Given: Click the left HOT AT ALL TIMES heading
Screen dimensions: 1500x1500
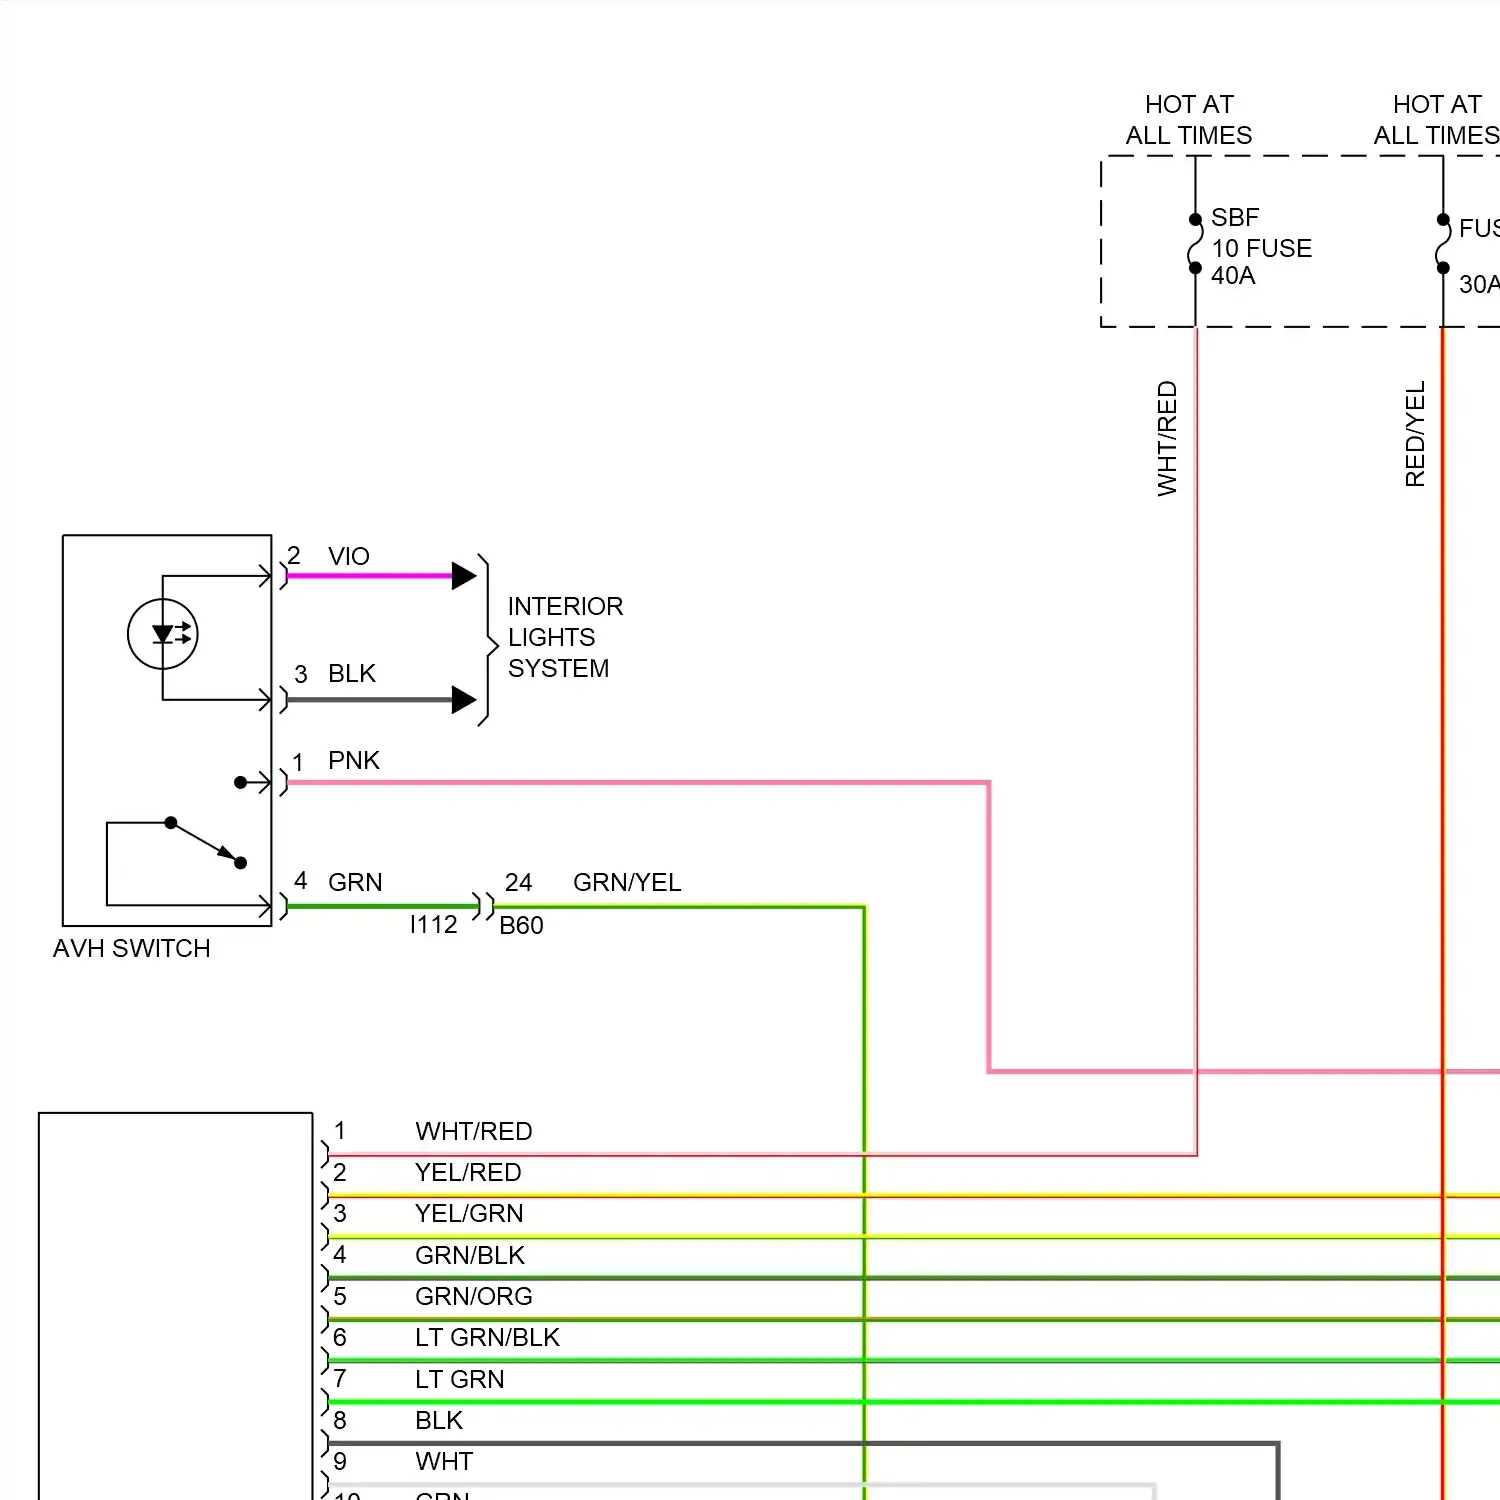Looking at the screenshot, I should (1189, 120).
